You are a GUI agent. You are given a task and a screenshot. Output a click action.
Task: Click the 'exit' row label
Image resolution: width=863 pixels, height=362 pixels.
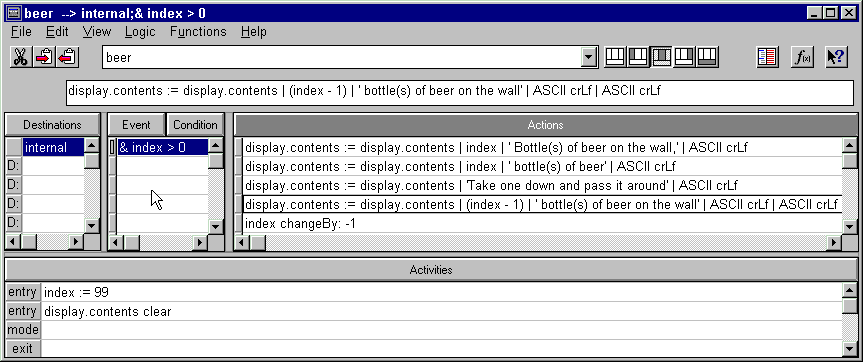23,349
